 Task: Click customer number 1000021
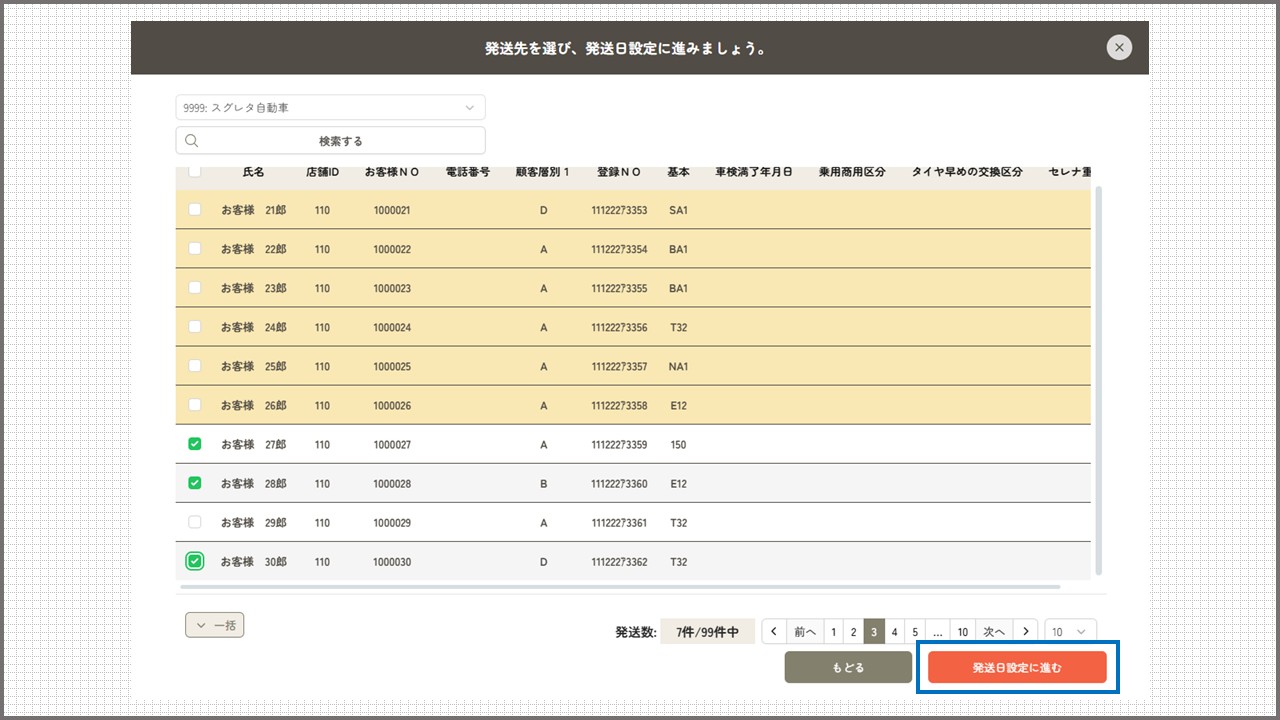392,211
